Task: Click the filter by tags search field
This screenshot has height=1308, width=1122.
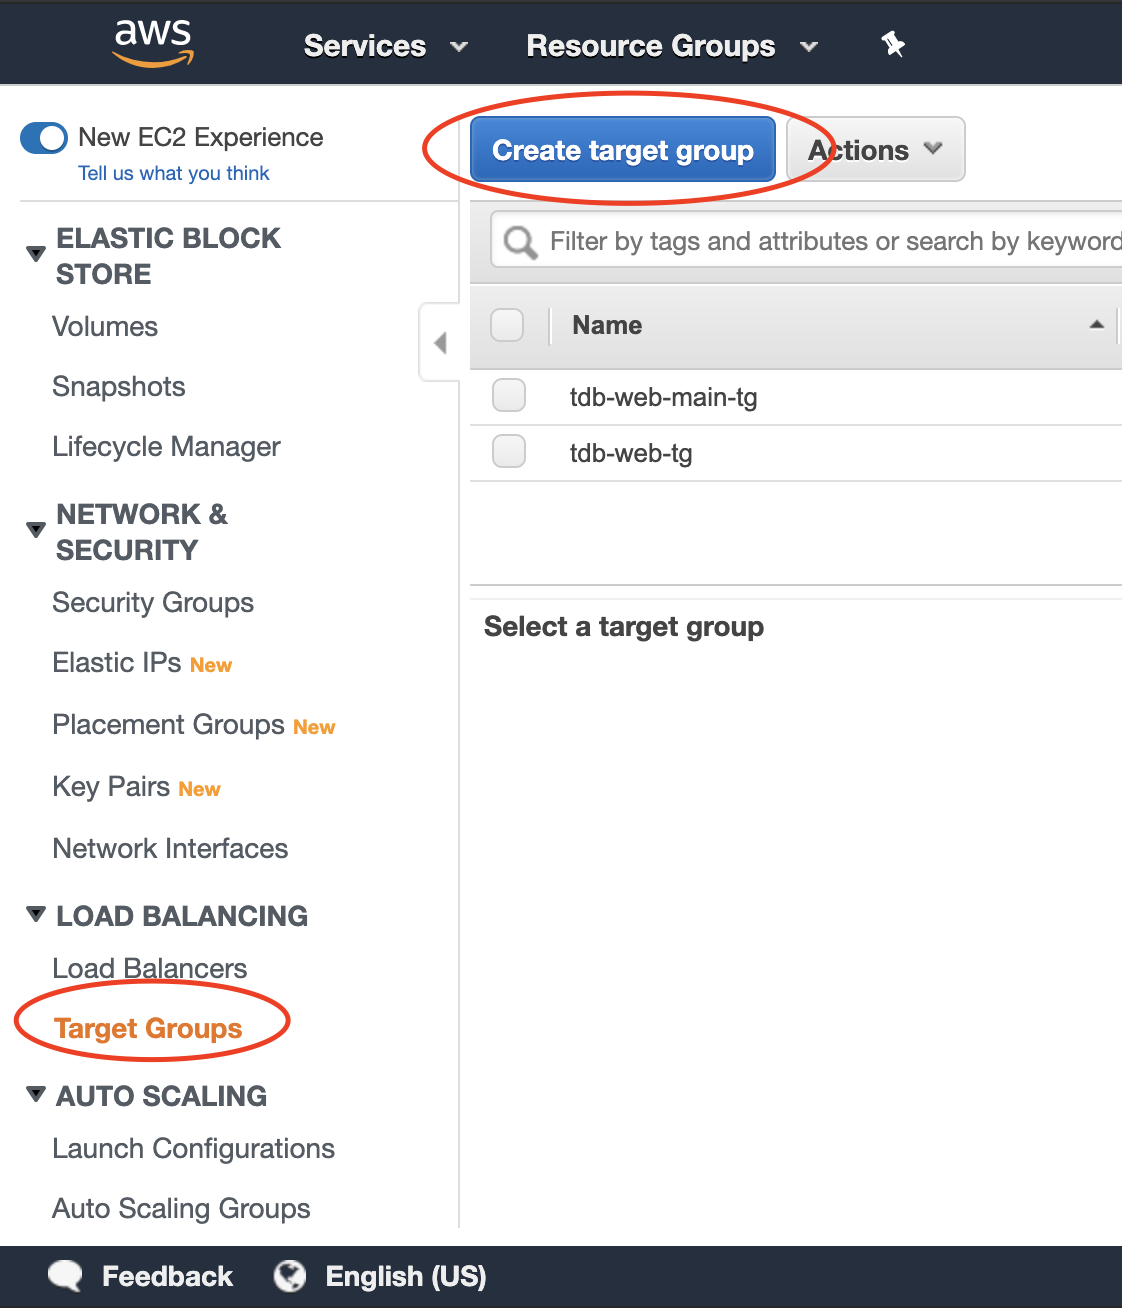Action: [x=830, y=242]
